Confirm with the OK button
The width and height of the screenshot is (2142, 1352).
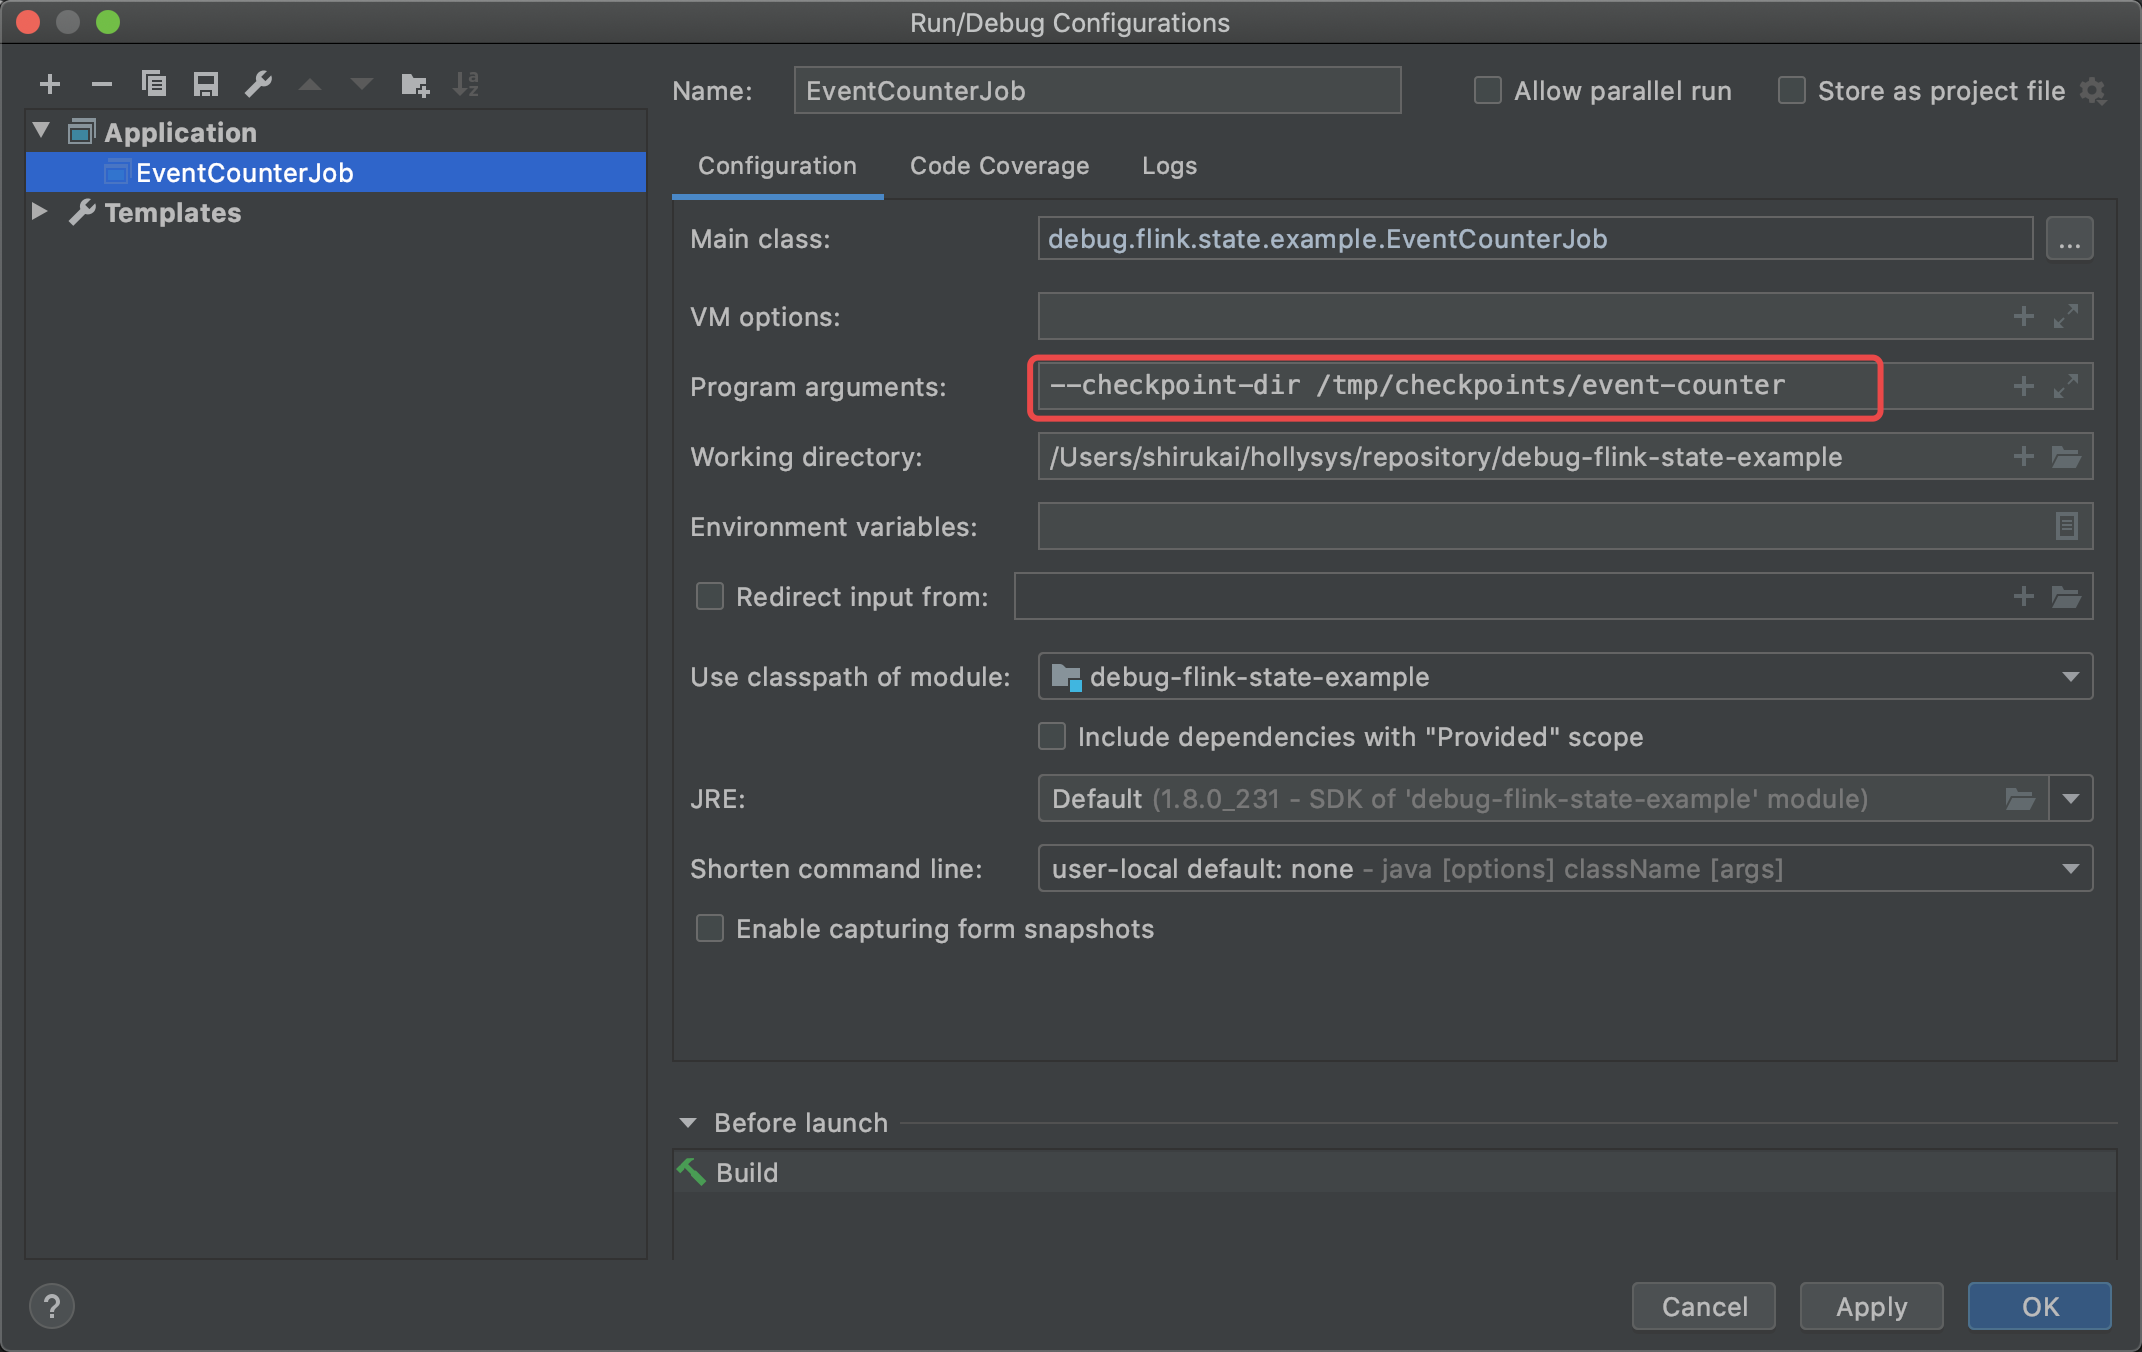[2040, 1306]
